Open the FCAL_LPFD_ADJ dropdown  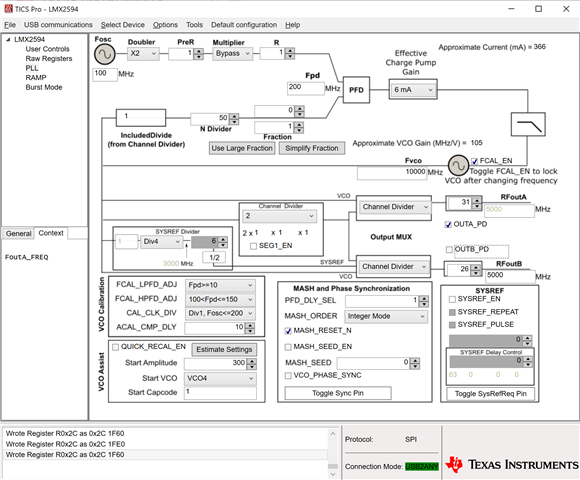point(220,285)
